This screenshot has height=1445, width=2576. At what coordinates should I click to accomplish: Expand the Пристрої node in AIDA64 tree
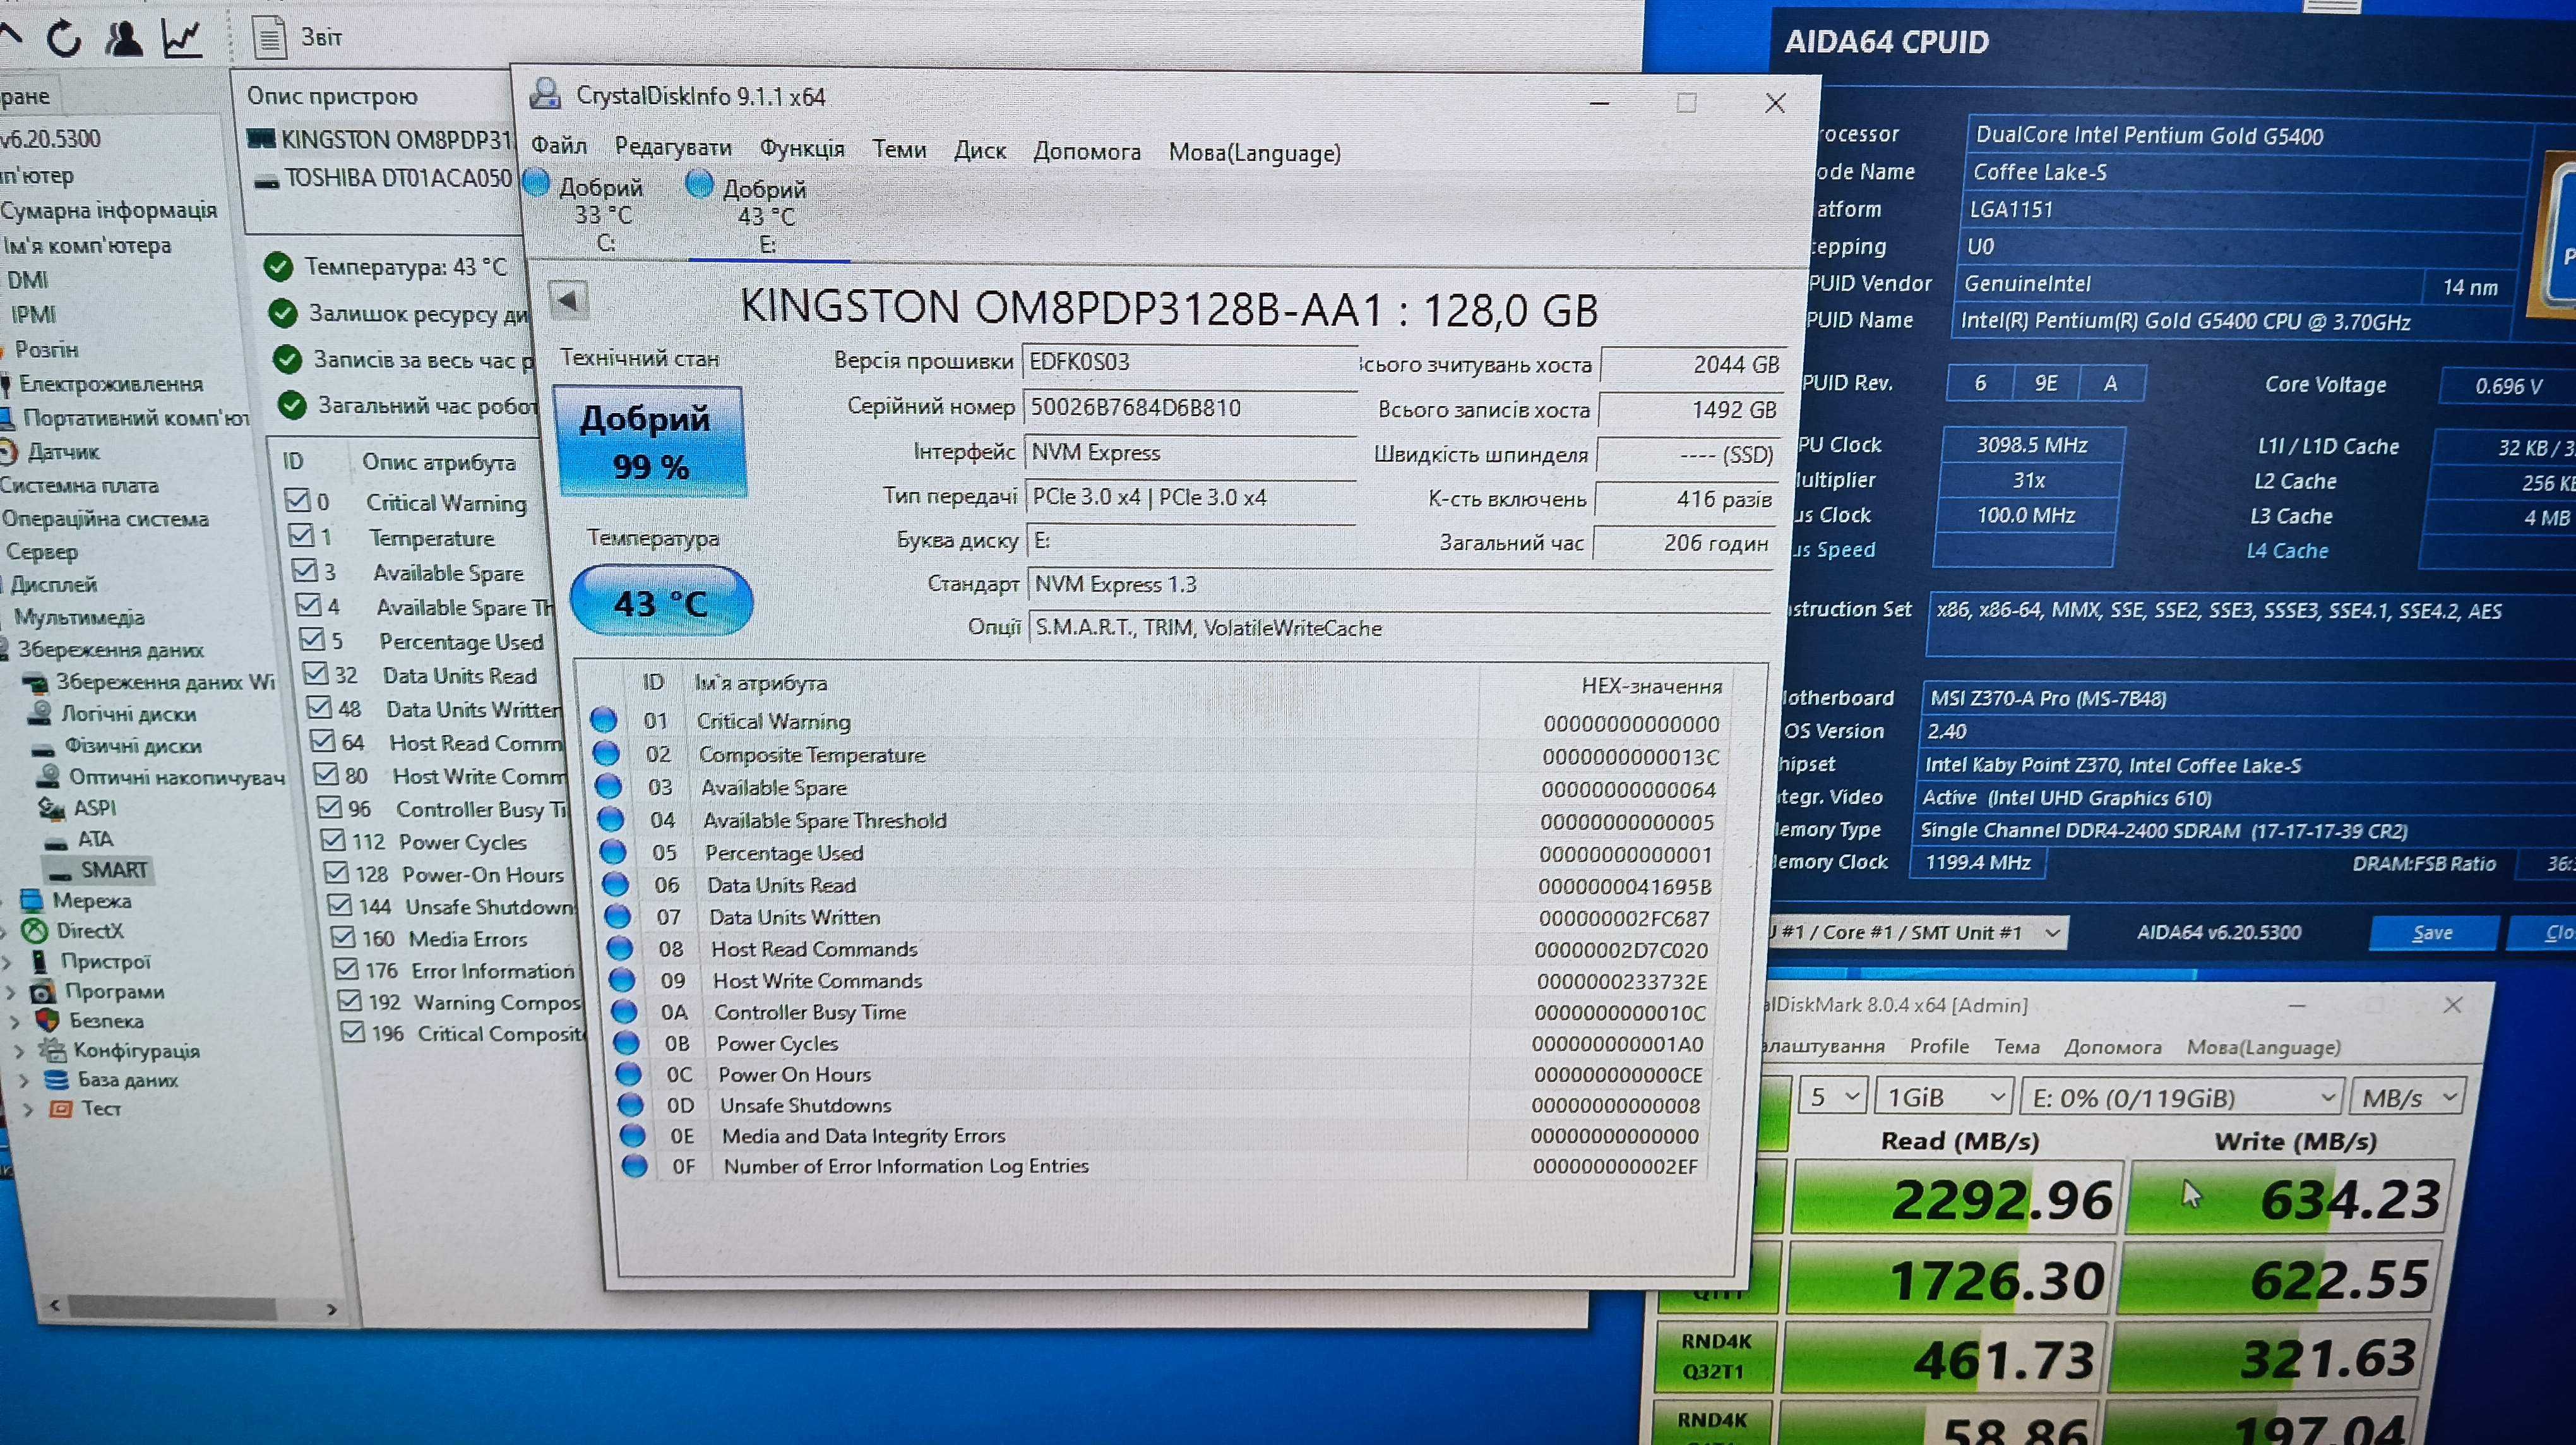point(8,962)
